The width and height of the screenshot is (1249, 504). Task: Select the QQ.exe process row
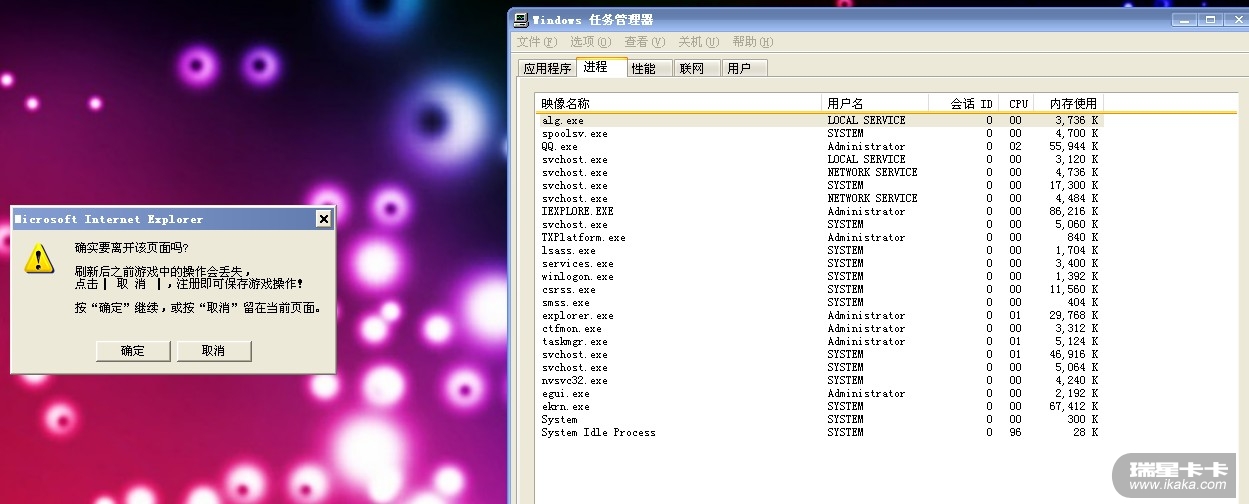coord(819,146)
